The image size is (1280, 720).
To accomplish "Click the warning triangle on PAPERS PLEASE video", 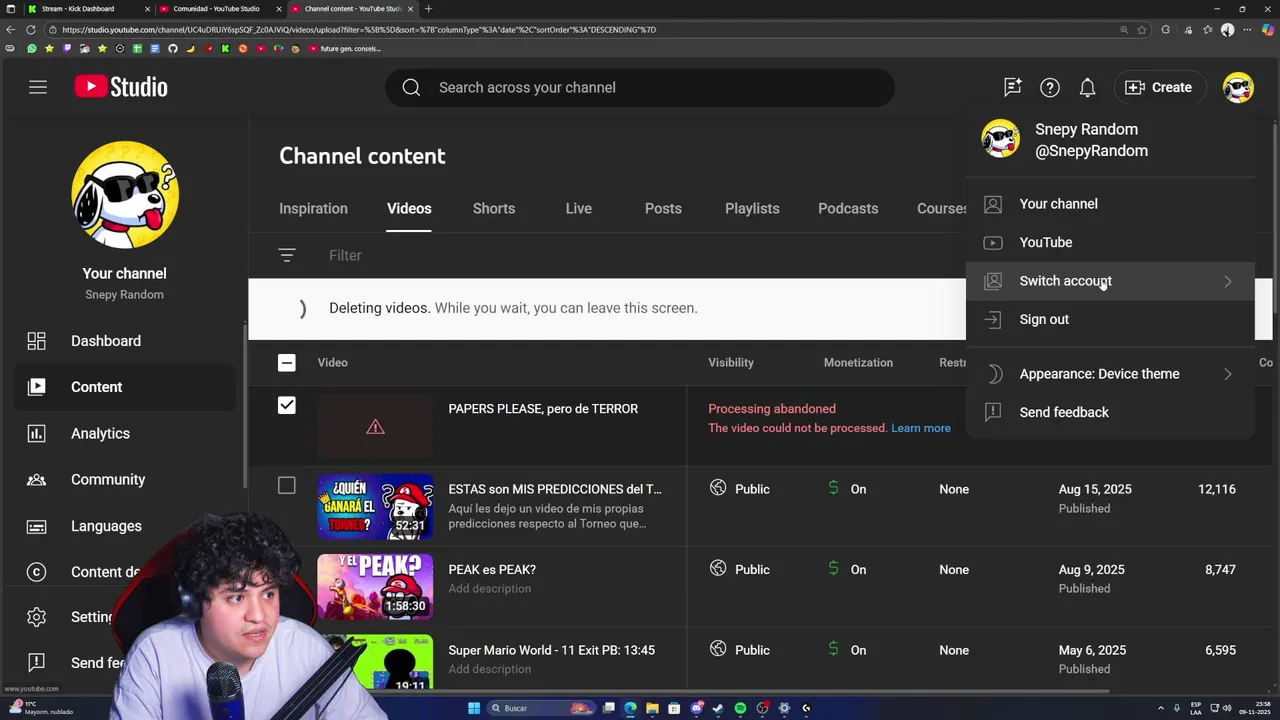I will pos(375,427).
